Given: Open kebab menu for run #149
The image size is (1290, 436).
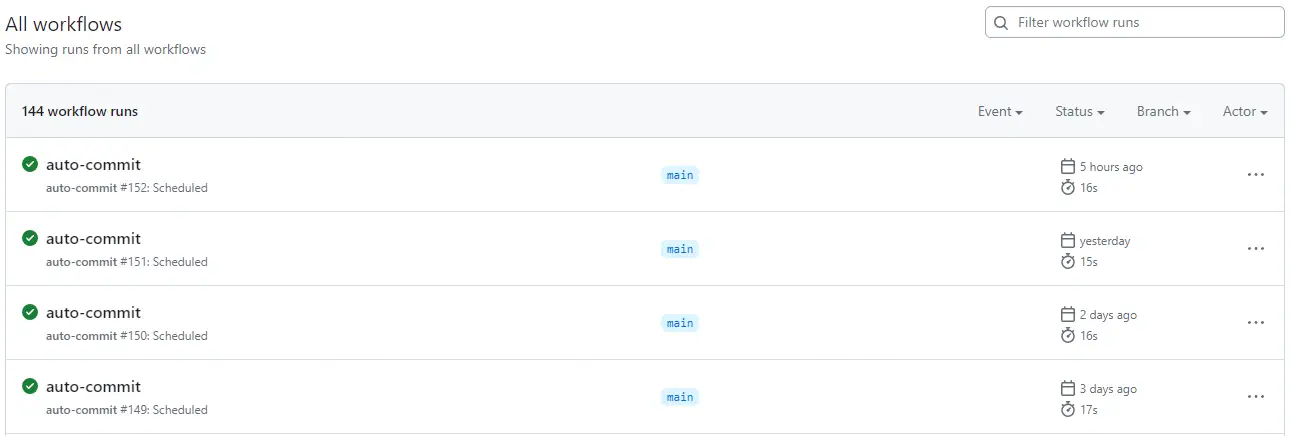Looking at the screenshot, I should pyautogui.click(x=1256, y=397).
